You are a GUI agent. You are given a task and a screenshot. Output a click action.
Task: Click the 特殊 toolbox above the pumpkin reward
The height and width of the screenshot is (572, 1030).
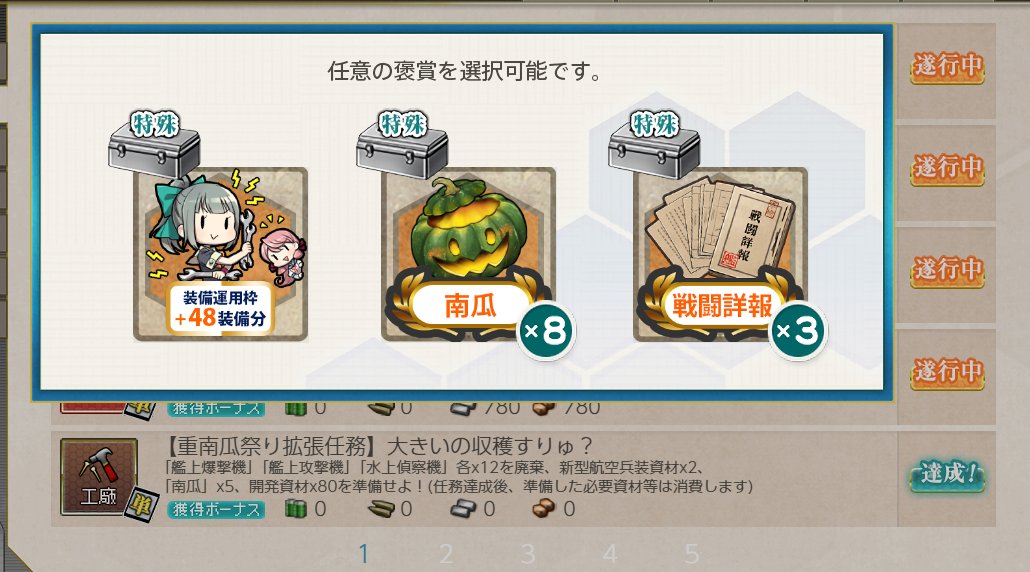pyautogui.click(x=402, y=146)
